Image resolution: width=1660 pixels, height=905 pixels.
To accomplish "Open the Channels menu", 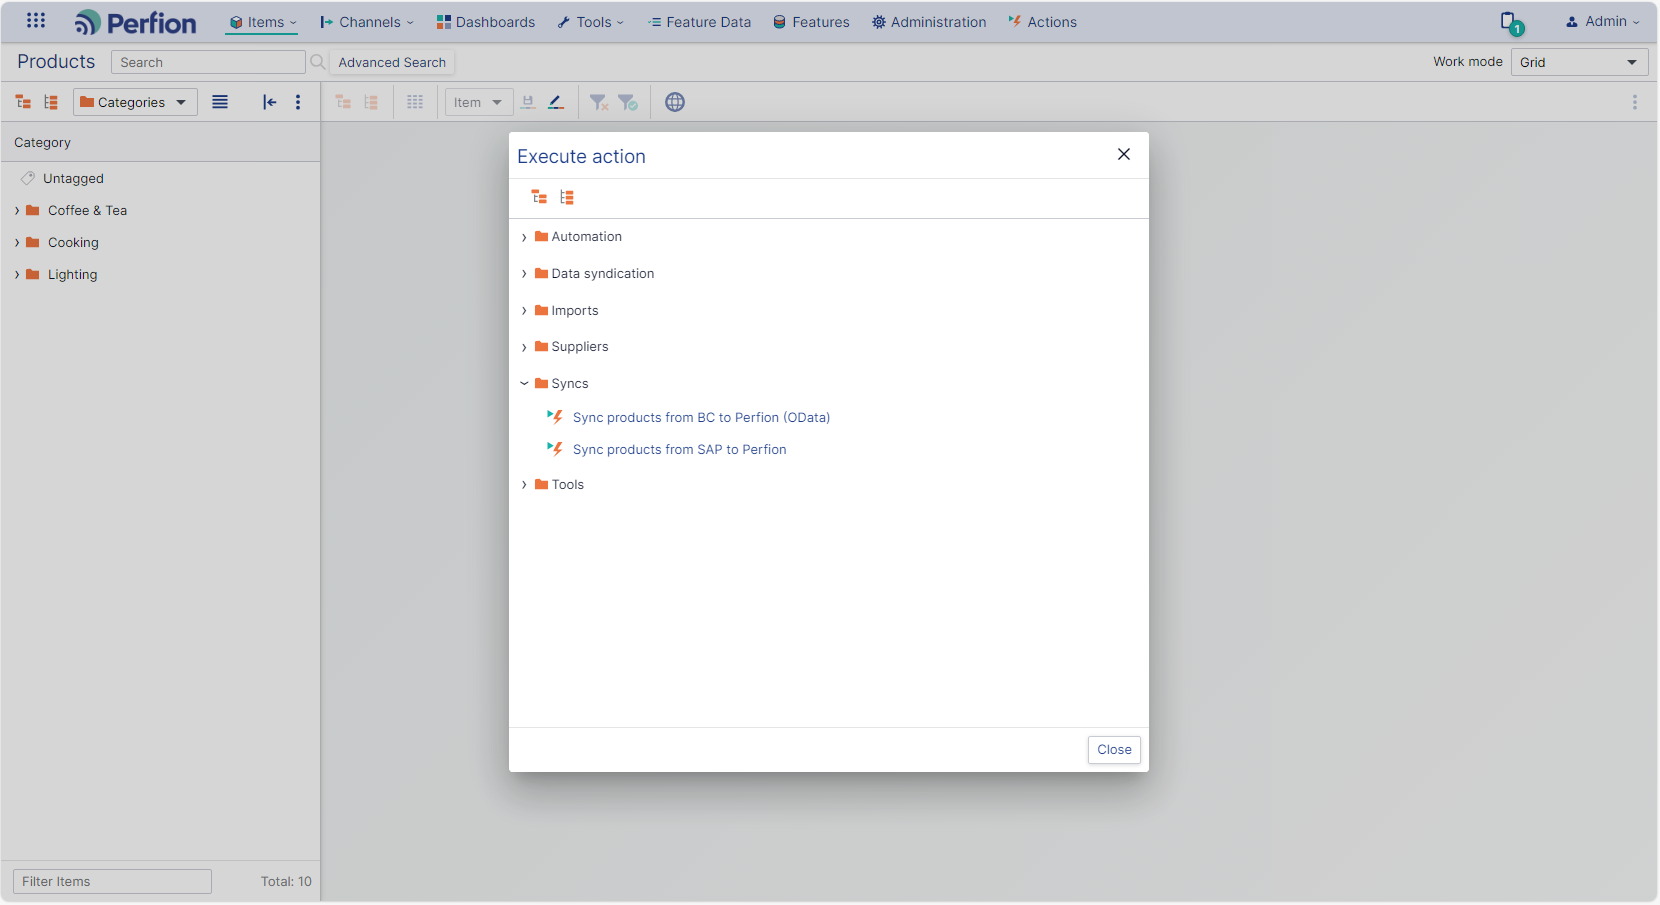I will point(366,22).
